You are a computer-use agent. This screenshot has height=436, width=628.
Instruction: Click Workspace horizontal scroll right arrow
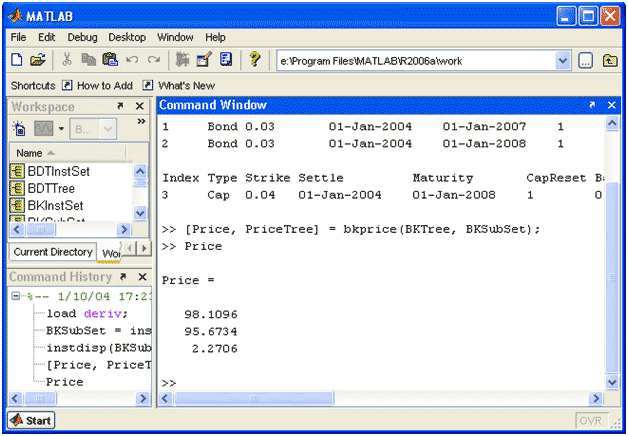click(x=124, y=229)
